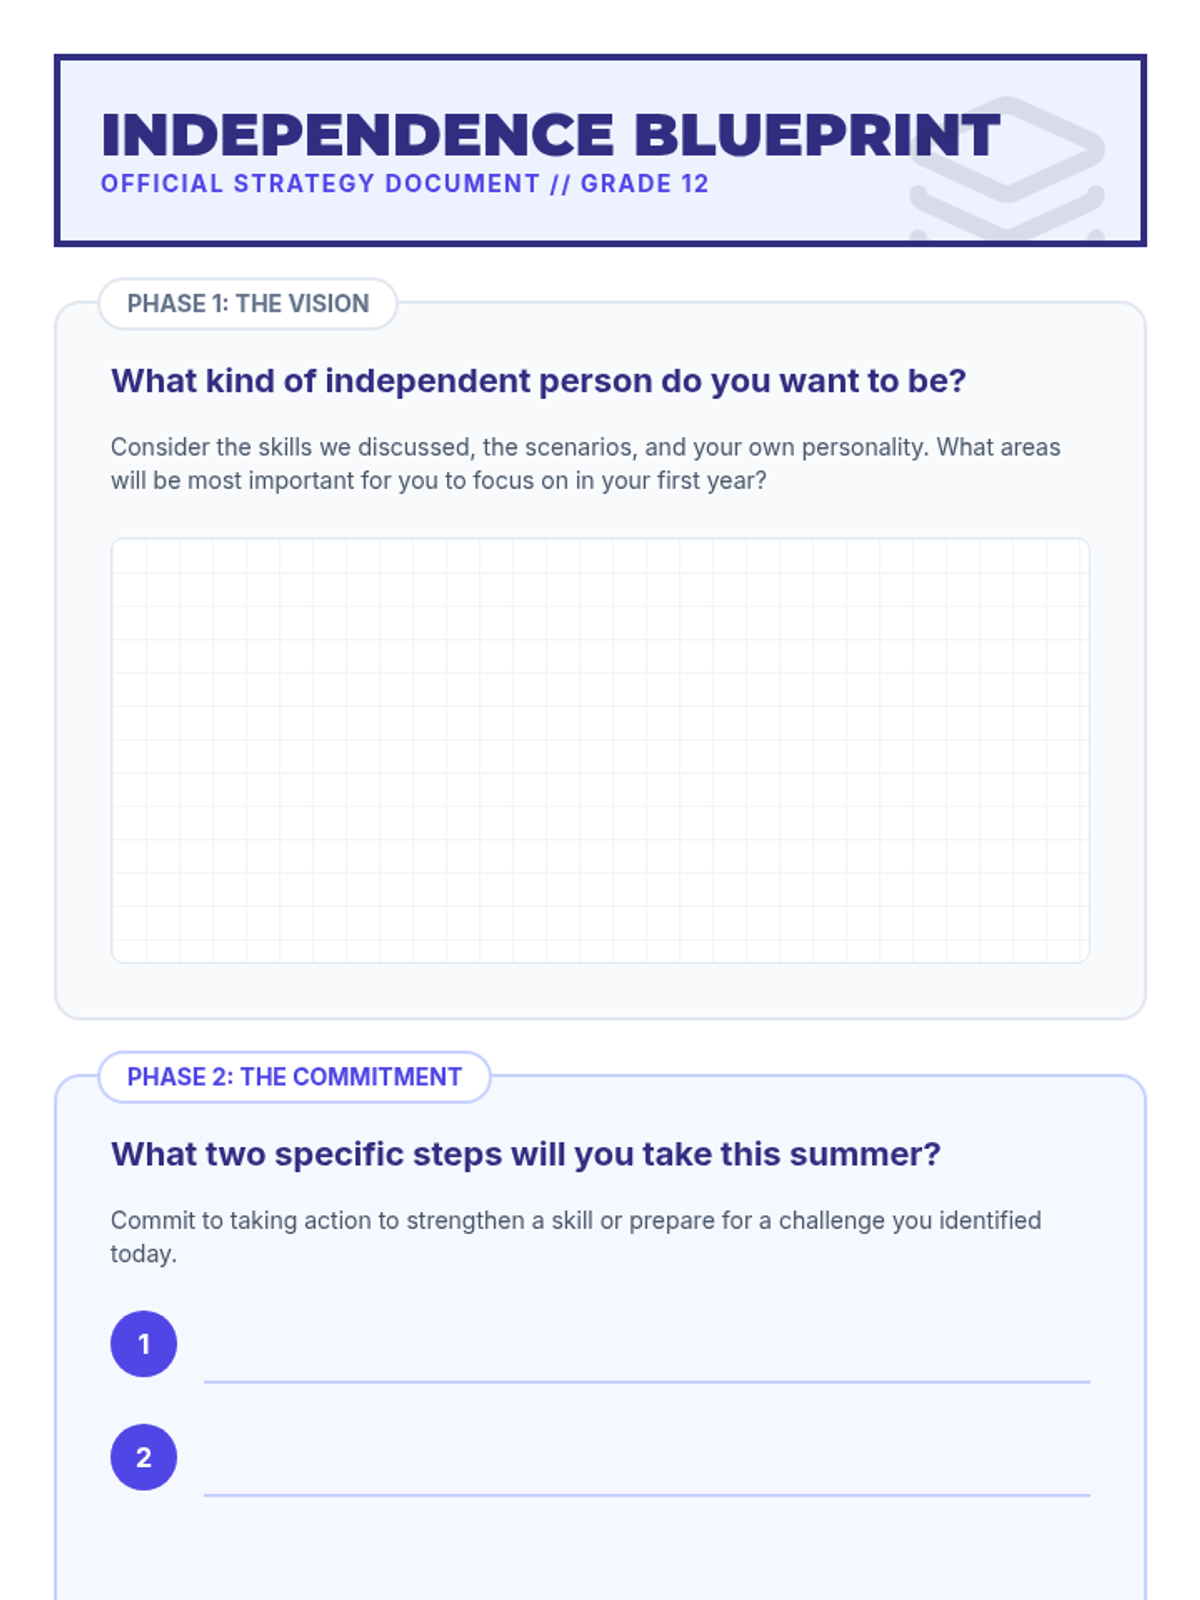Viewport: 1200px width, 1600px height.
Task: Click the second commitment answer line
Action: [646, 1478]
